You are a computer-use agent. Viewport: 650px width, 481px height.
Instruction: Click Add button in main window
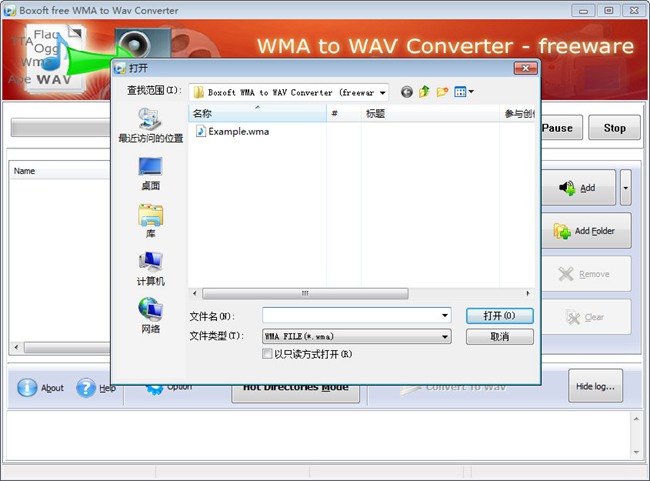578,188
